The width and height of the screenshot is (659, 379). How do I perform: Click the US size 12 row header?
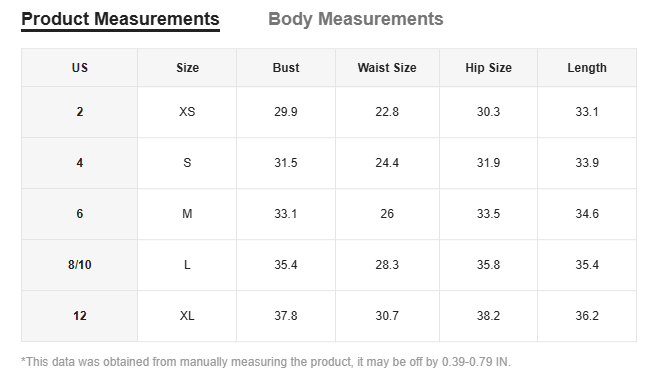pyautogui.click(x=79, y=316)
